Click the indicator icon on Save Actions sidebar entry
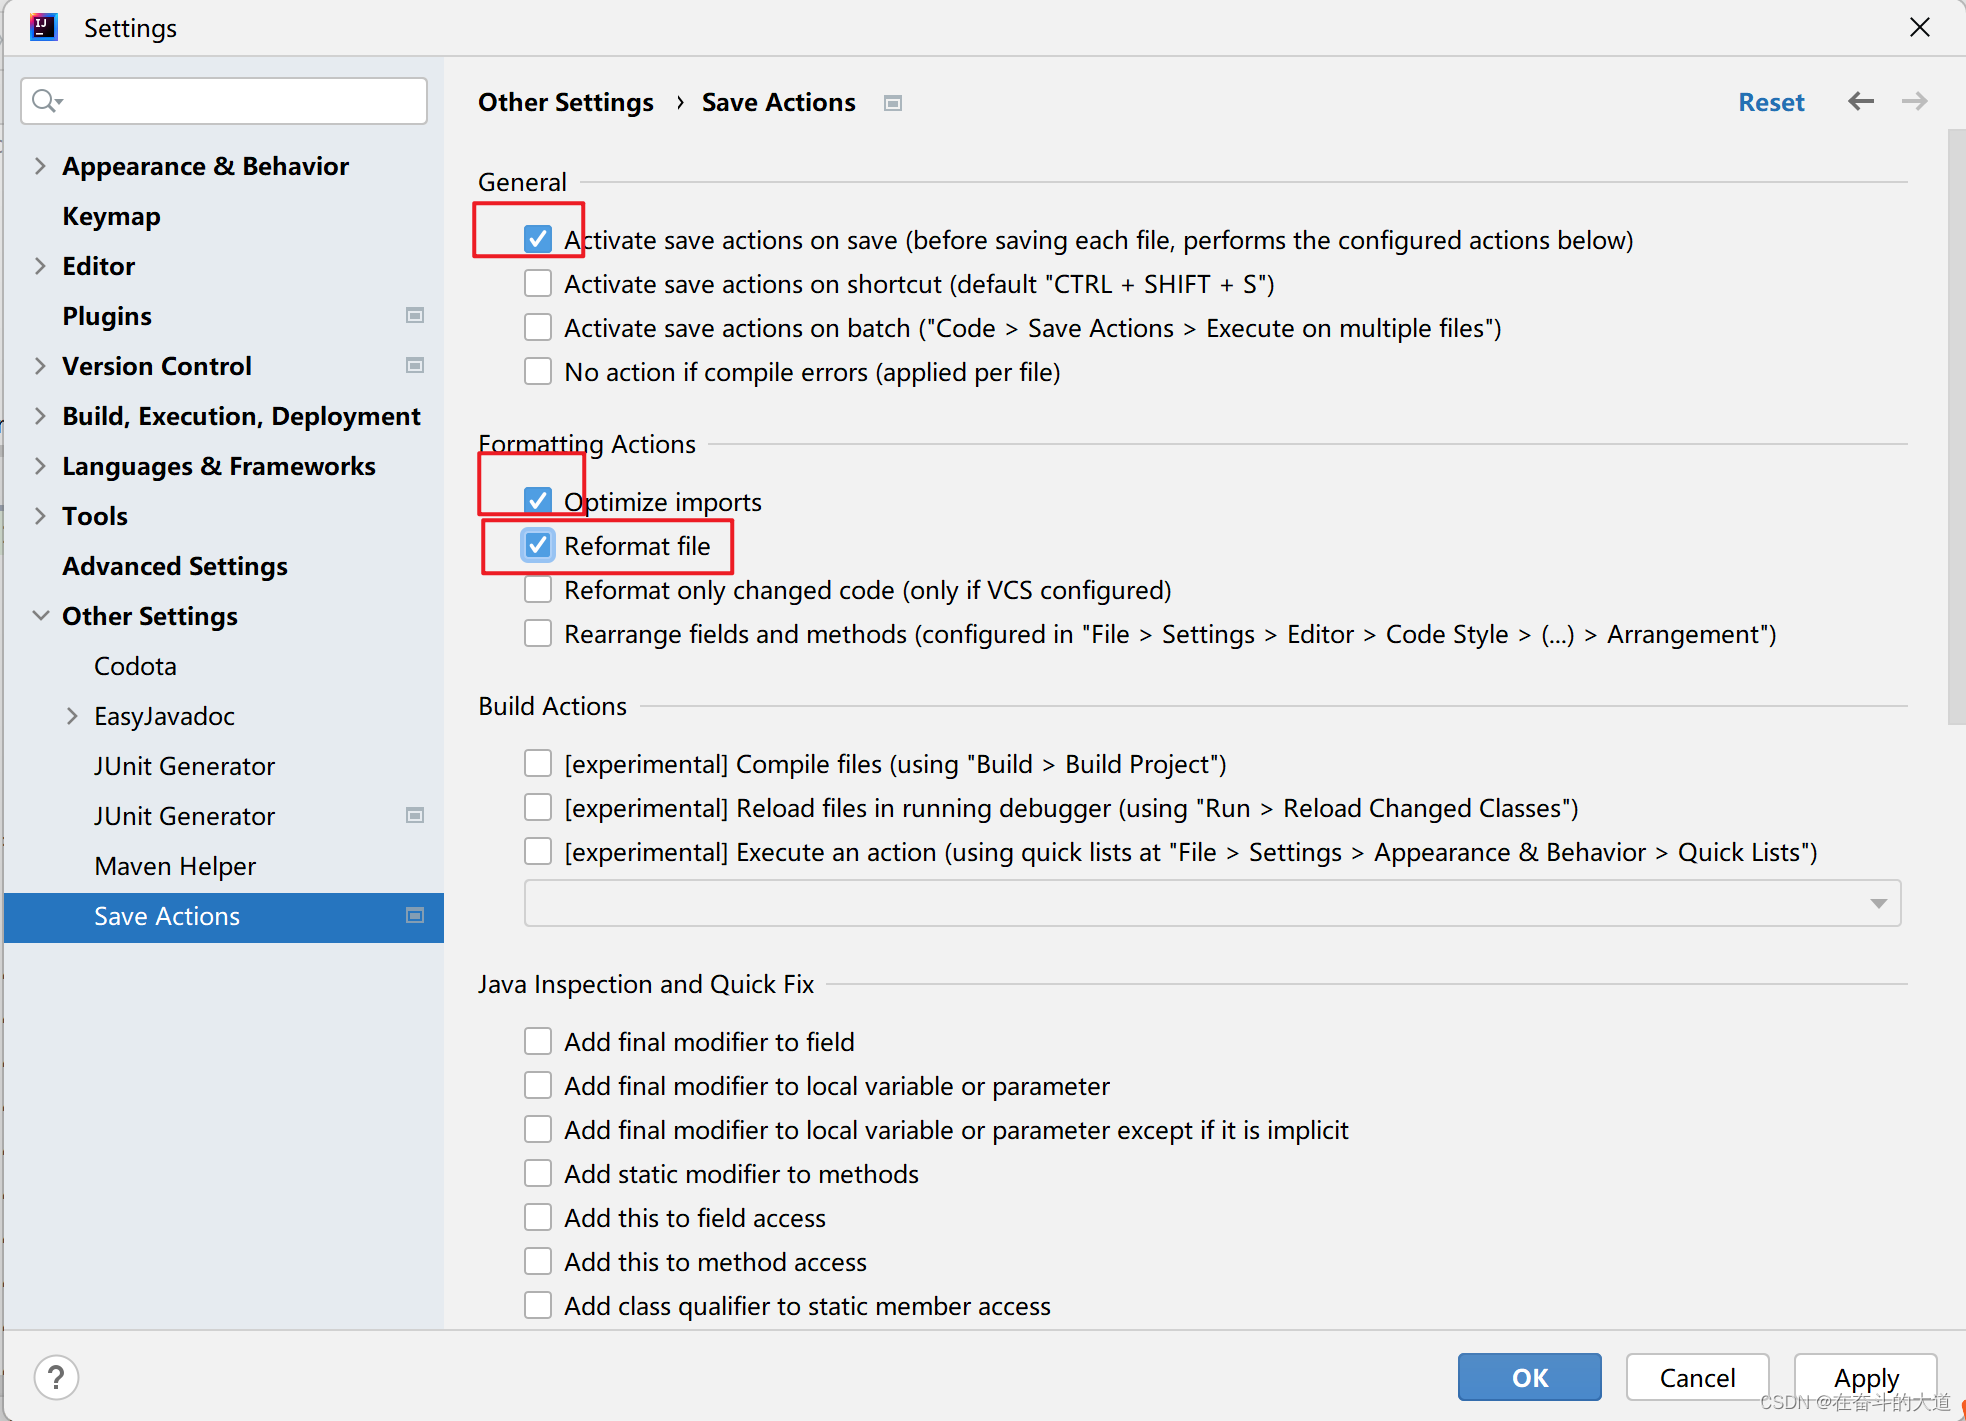Image resolution: width=1966 pixels, height=1421 pixels. (414, 915)
